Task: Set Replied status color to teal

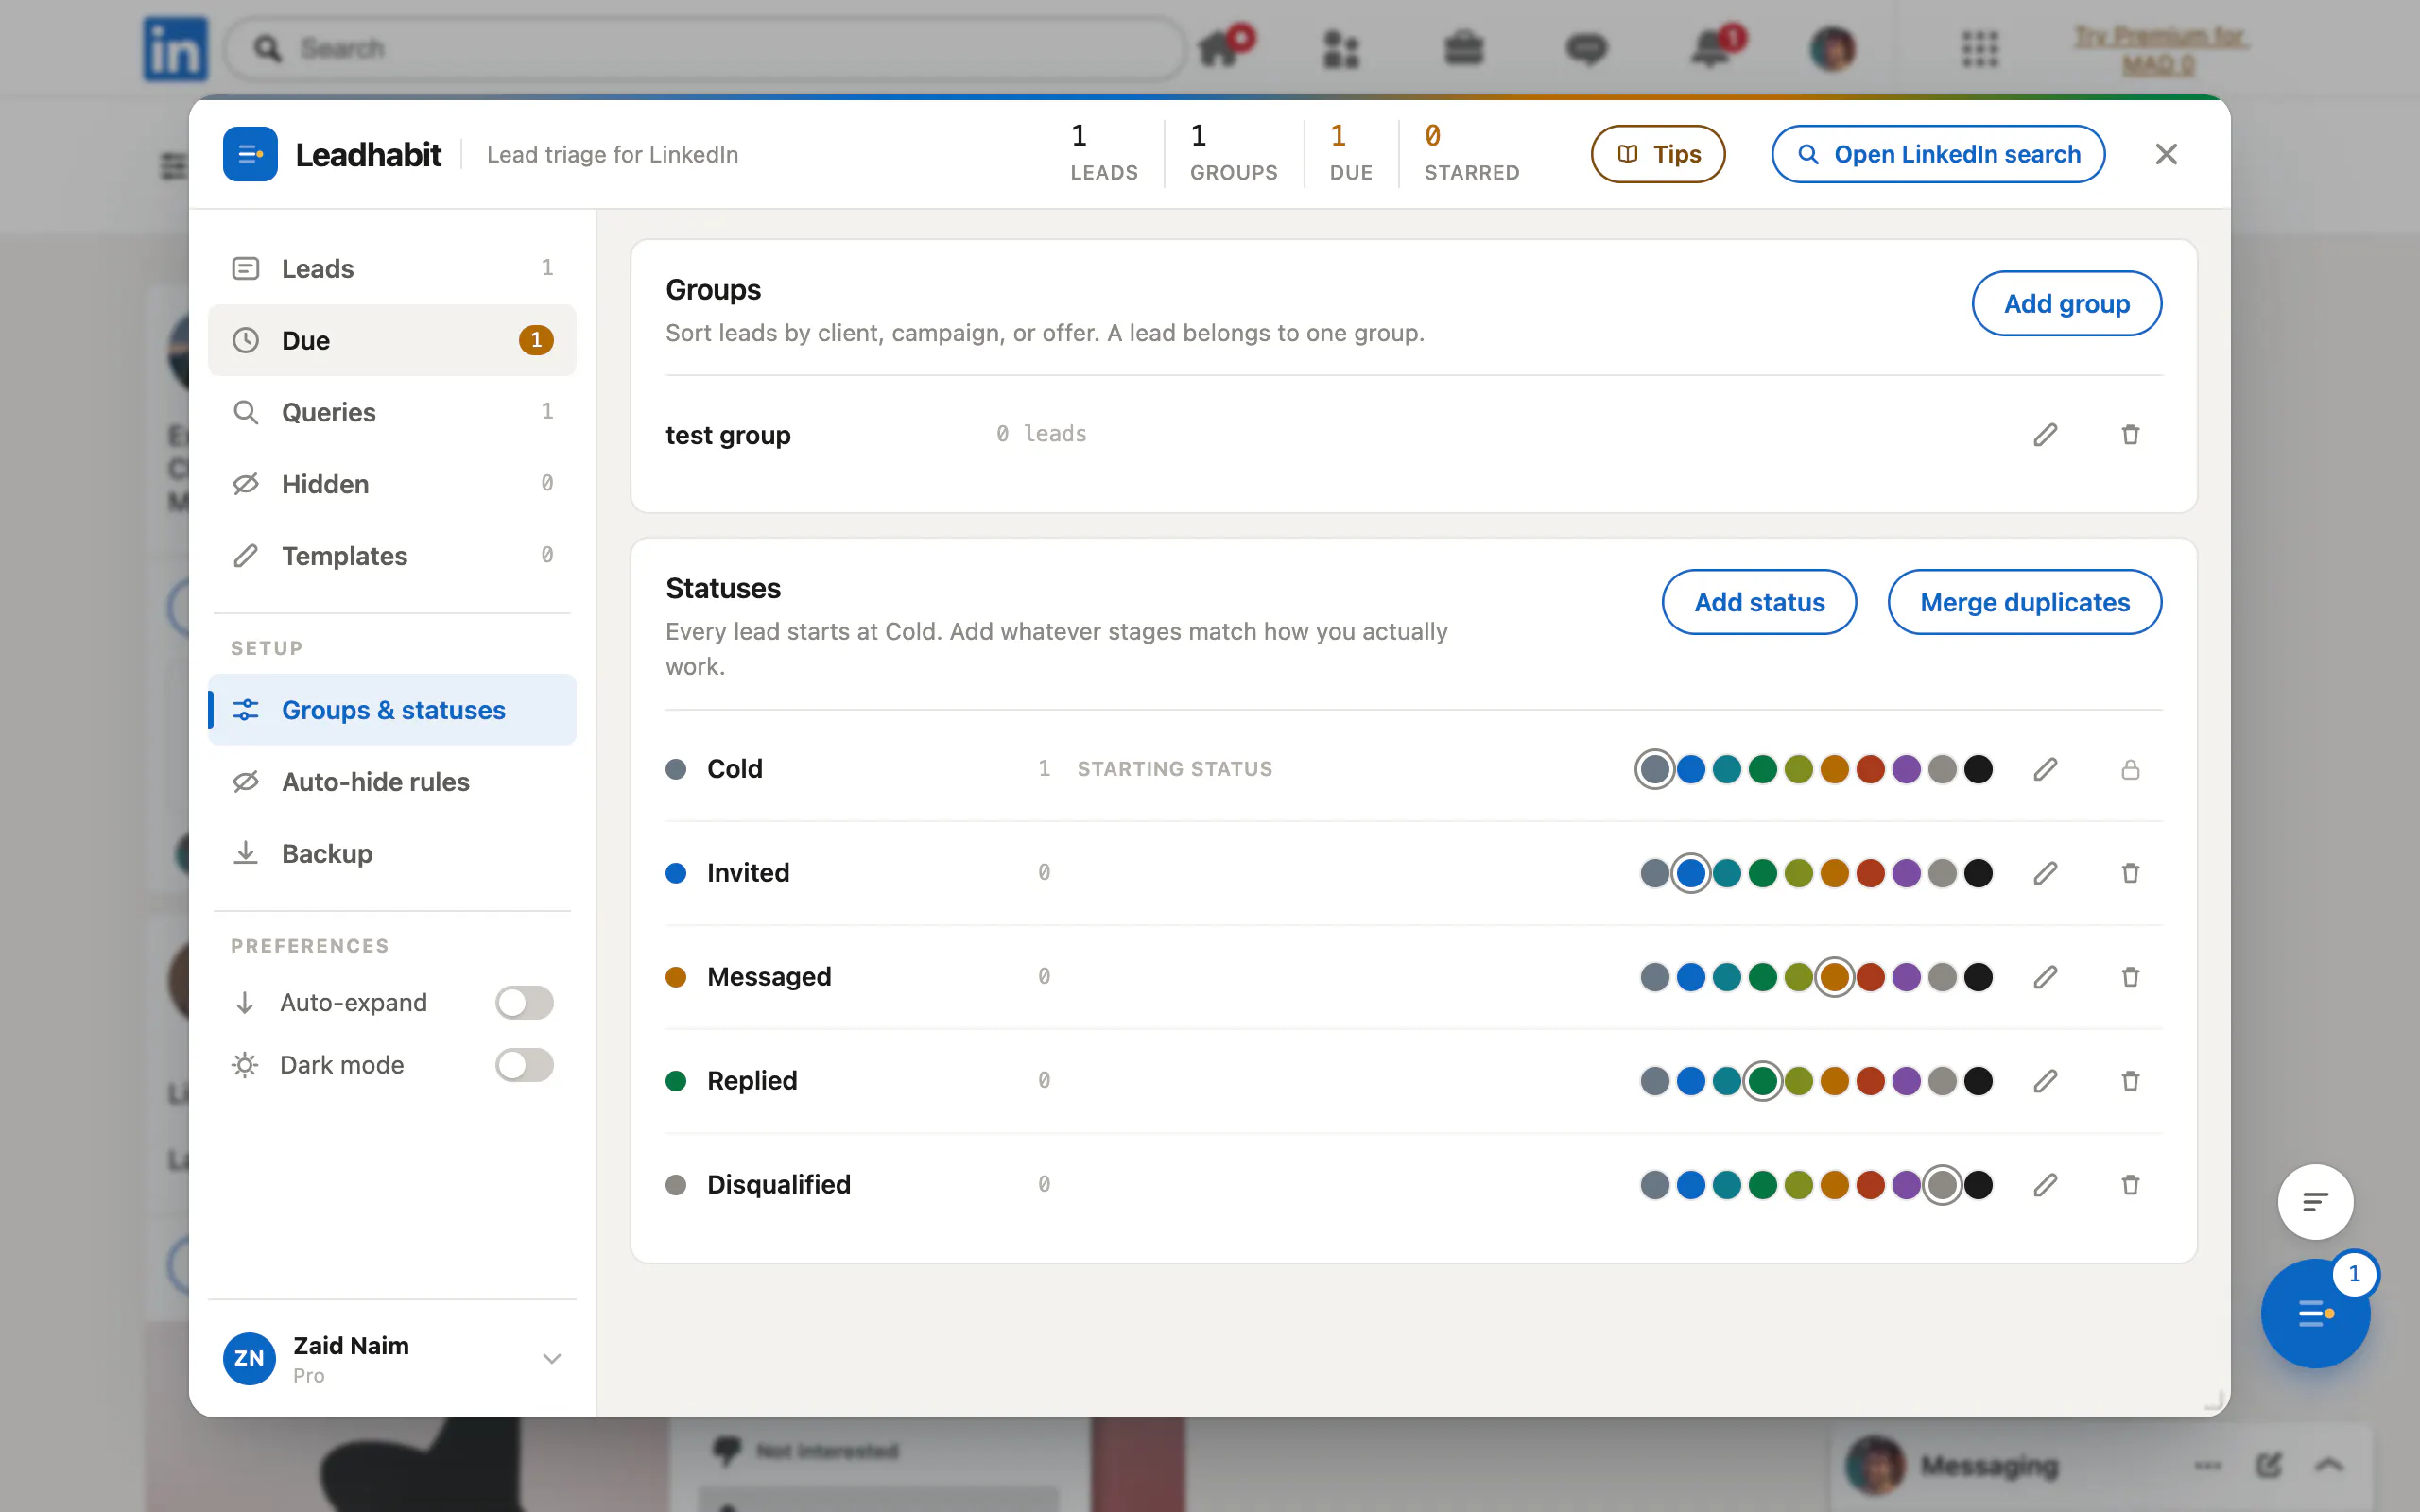Action: click(1726, 1081)
